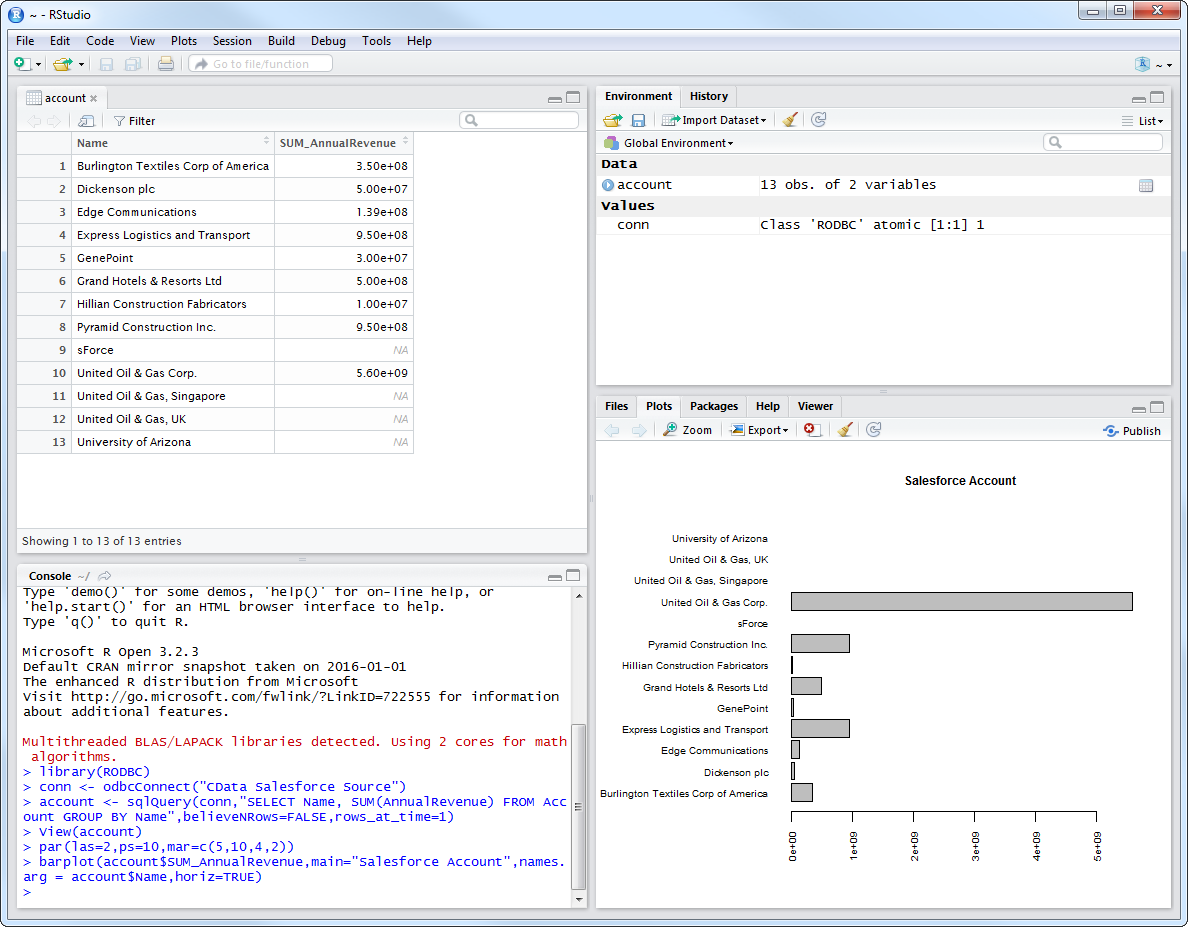
Task: Open the Import Dataset dropdown
Action: [x=716, y=120]
